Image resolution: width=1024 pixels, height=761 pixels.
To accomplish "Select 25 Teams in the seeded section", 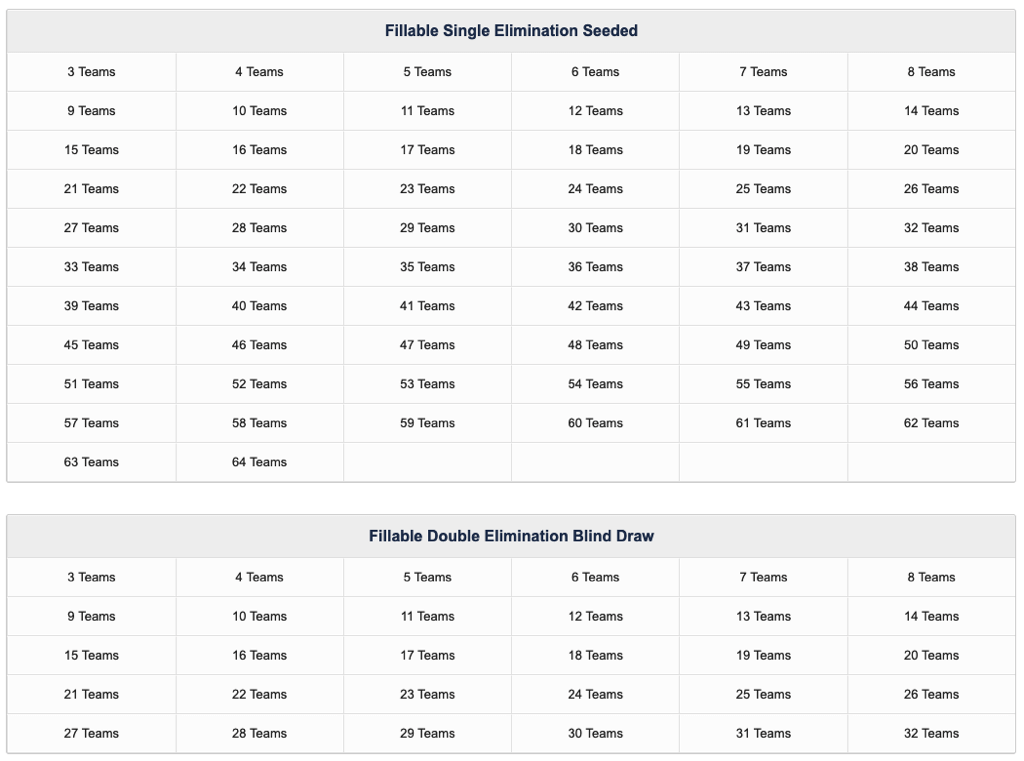I will point(763,188).
